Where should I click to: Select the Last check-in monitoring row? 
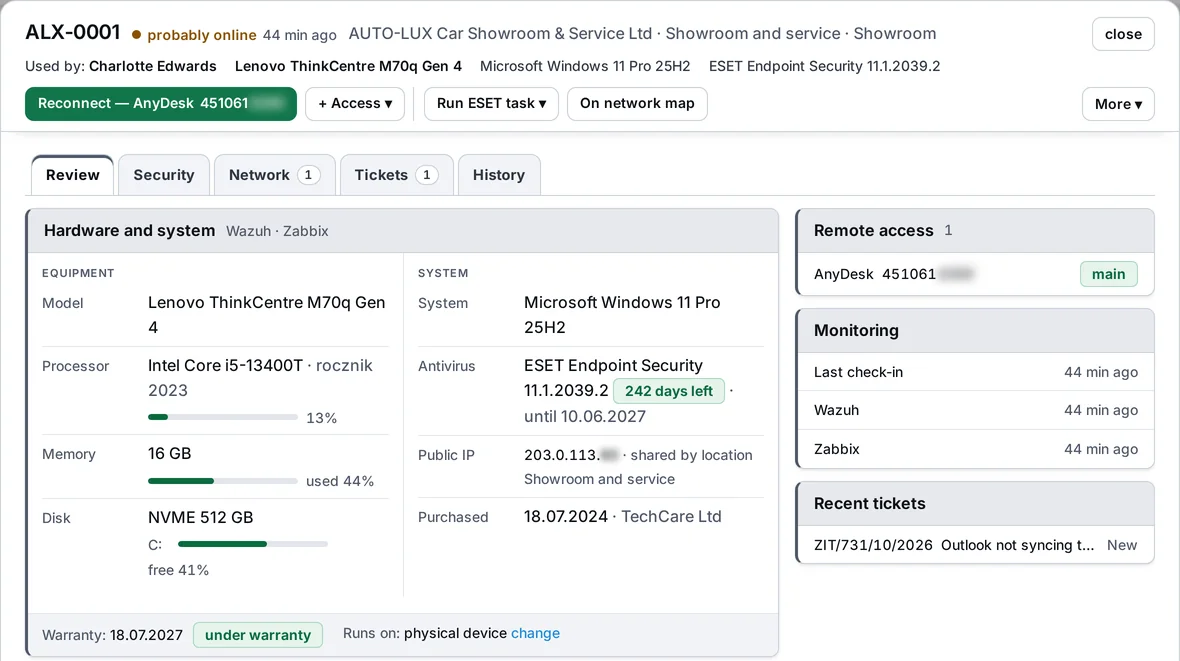[x=975, y=372]
